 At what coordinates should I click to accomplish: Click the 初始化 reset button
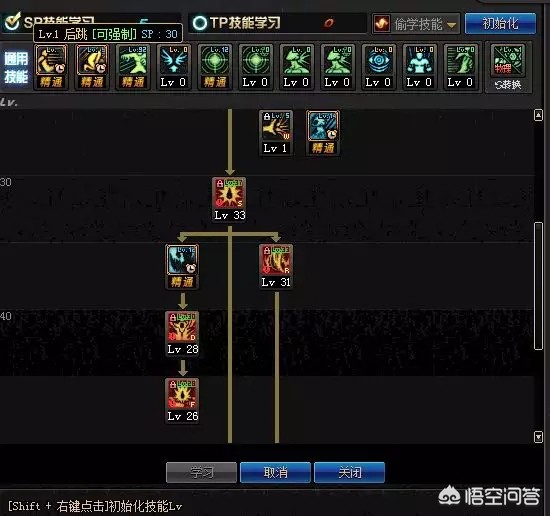click(501, 24)
